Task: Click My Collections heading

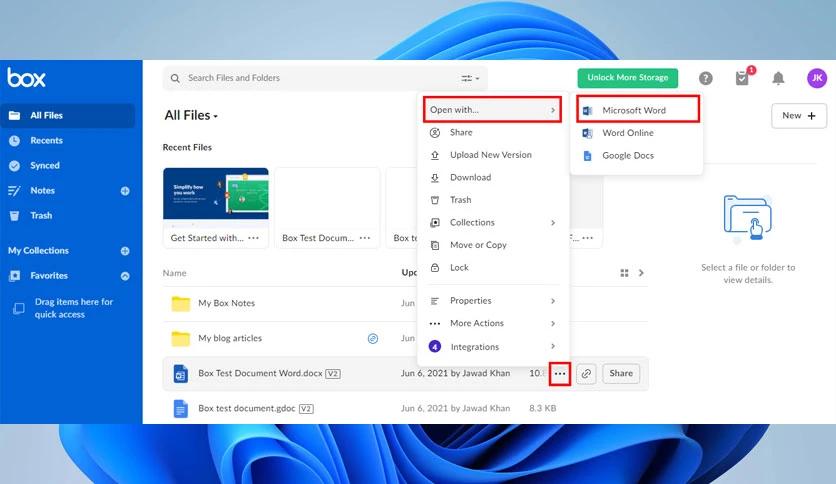Action: (x=38, y=251)
